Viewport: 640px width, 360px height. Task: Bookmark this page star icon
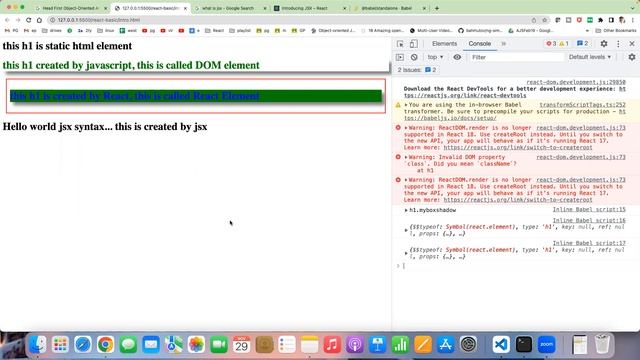point(544,20)
